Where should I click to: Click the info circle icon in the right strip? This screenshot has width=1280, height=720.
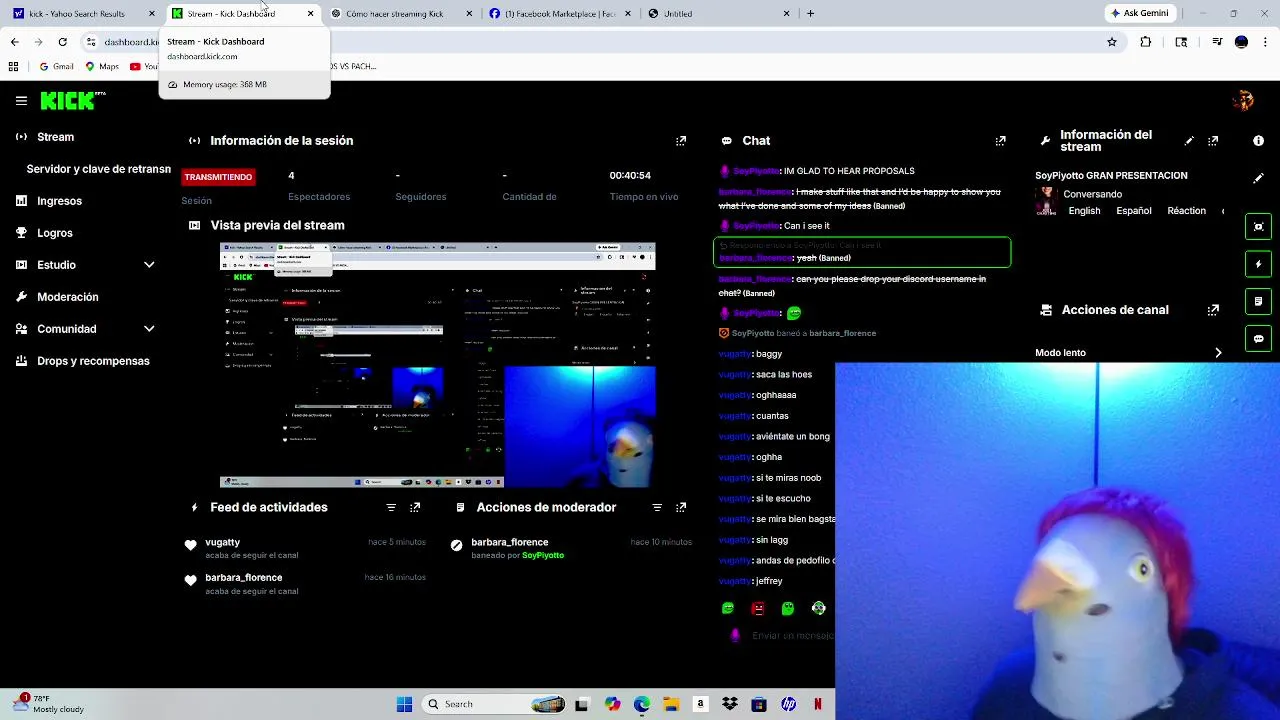(x=1258, y=141)
